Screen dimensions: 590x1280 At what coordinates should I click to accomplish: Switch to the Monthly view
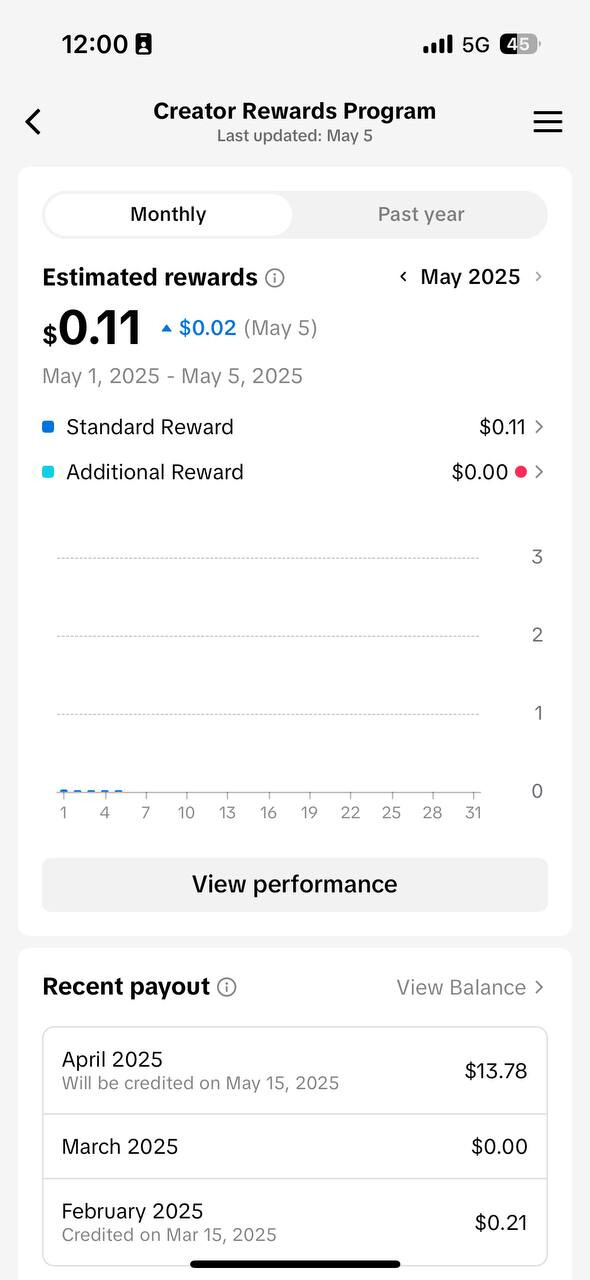click(x=168, y=214)
